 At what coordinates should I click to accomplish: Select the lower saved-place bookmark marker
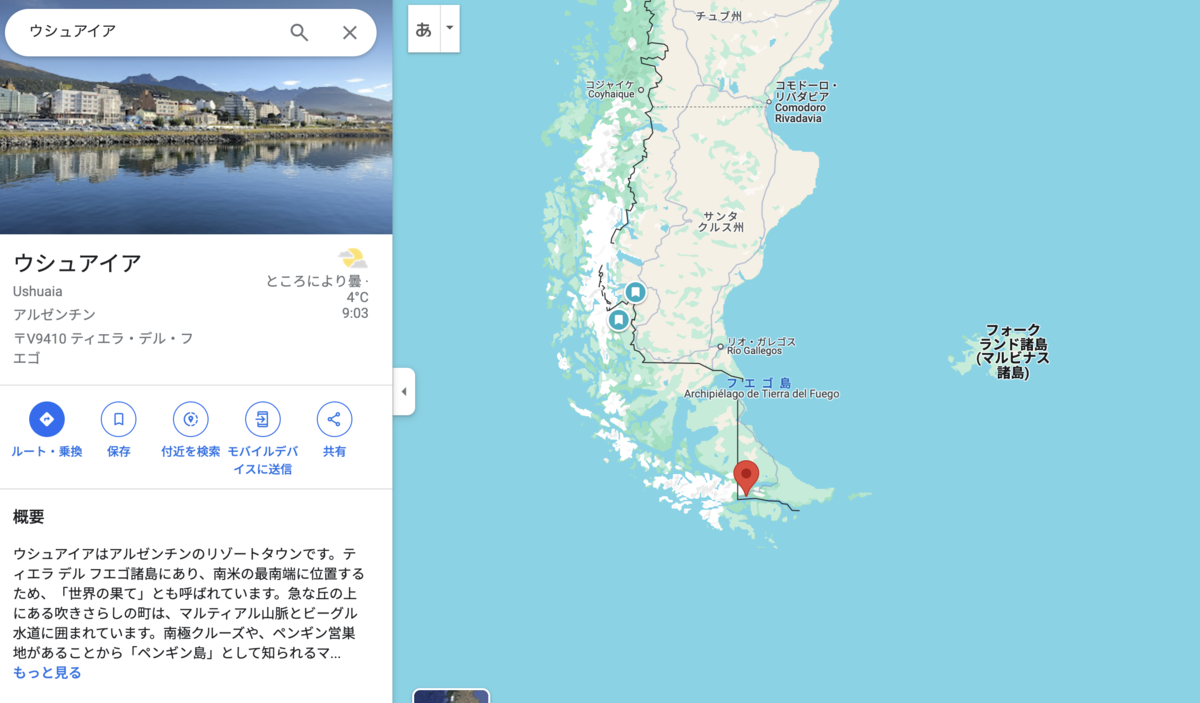pos(619,320)
